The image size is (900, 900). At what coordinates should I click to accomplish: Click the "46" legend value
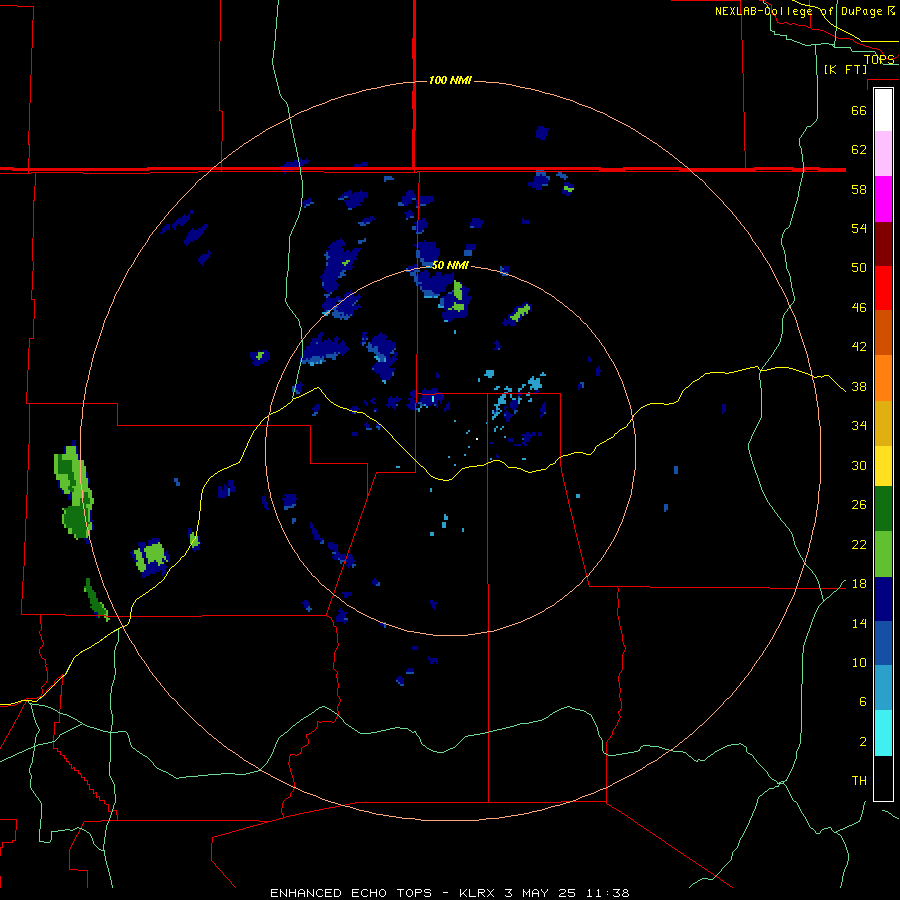[859, 308]
